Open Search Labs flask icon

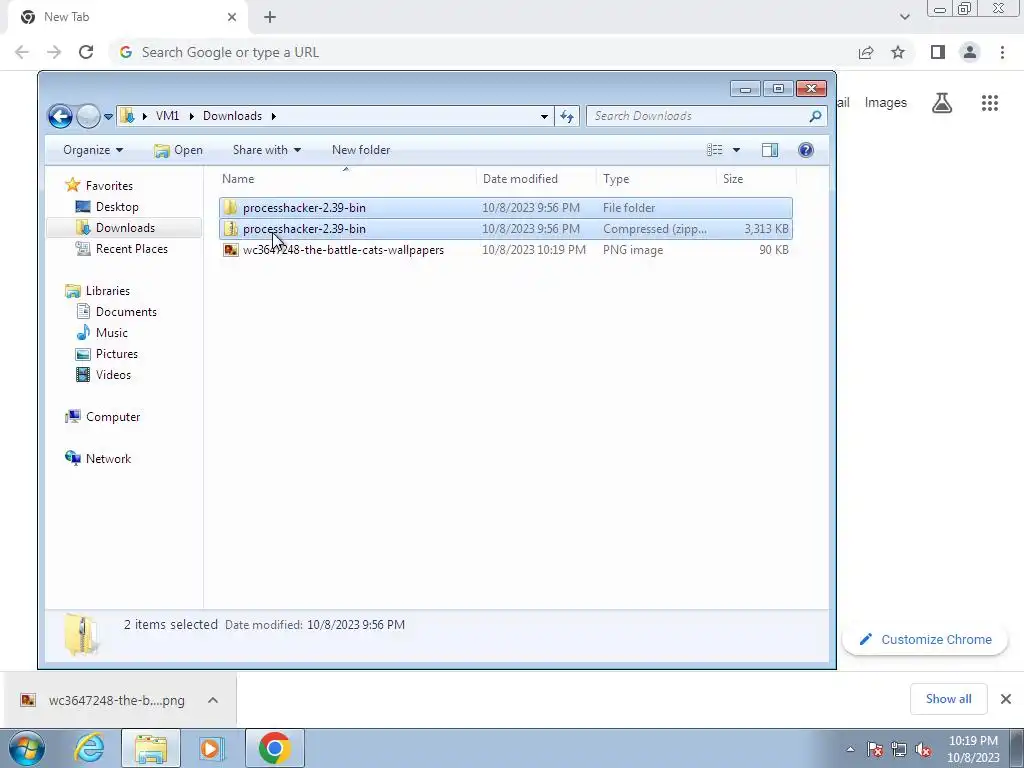point(942,103)
